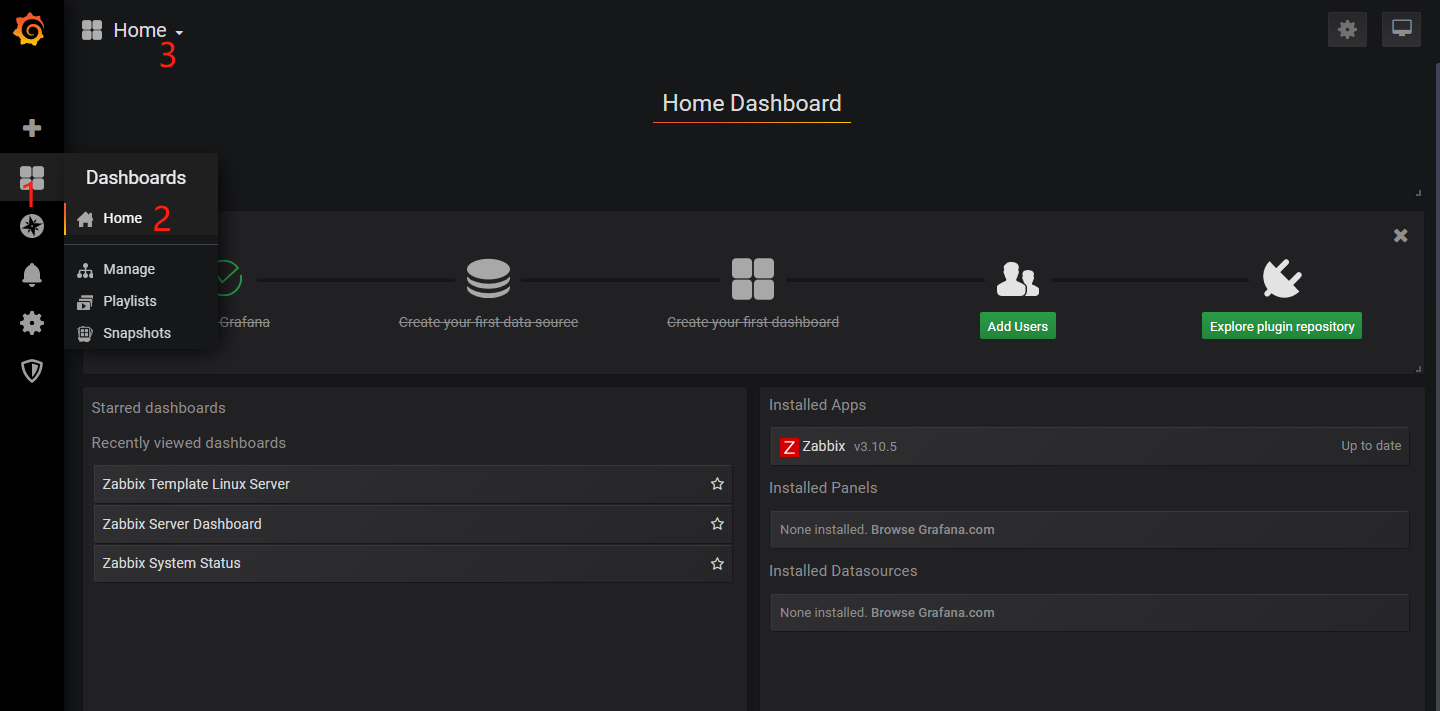The height and width of the screenshot is (711, 1440).
Task: Cycle view mode with monitor icon
Action: pyautogui.click(x=1401, y=30)
